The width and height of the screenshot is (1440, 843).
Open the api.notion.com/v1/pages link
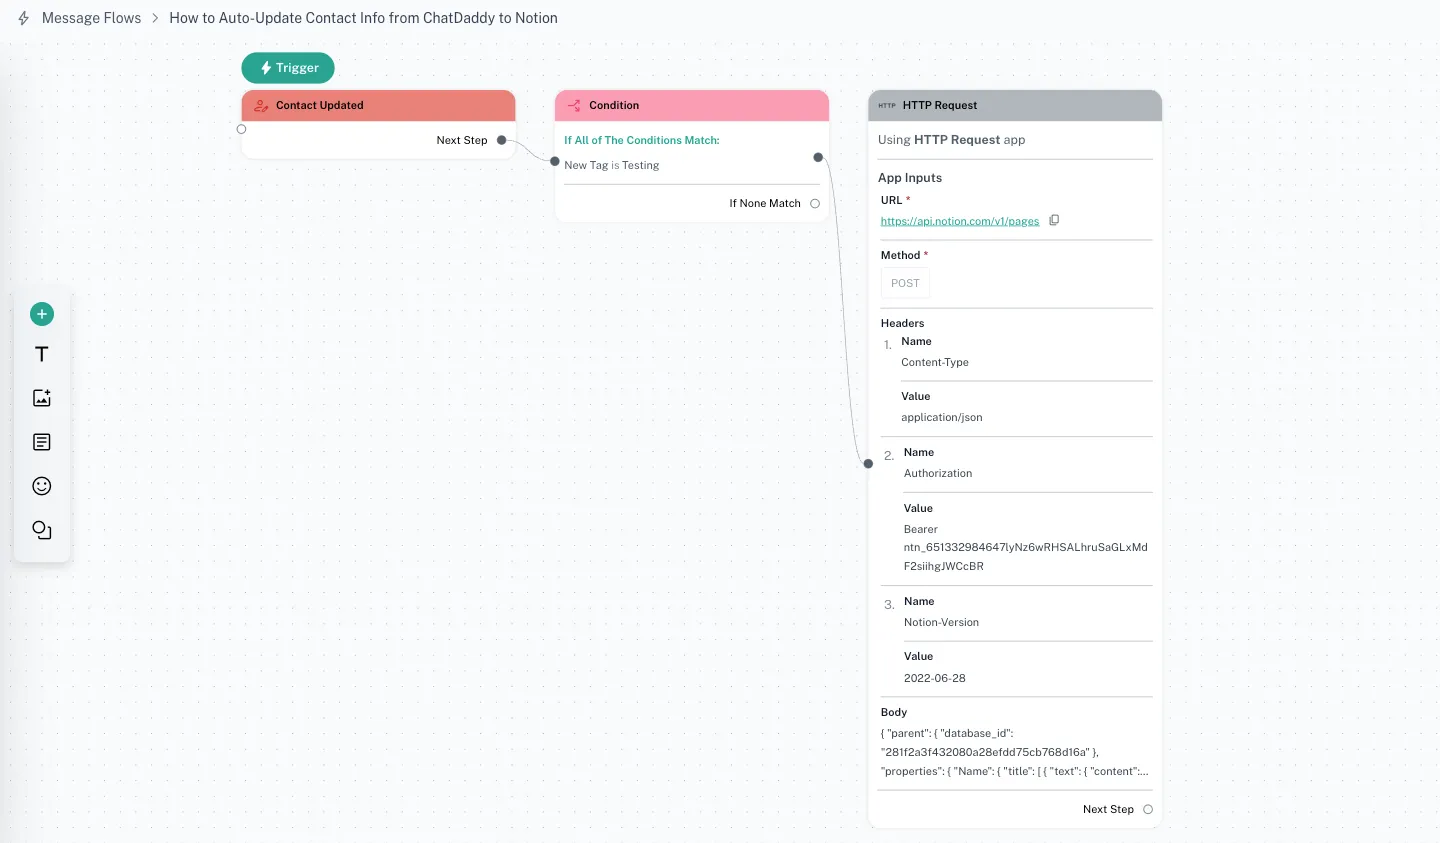(x=959, y=221)
